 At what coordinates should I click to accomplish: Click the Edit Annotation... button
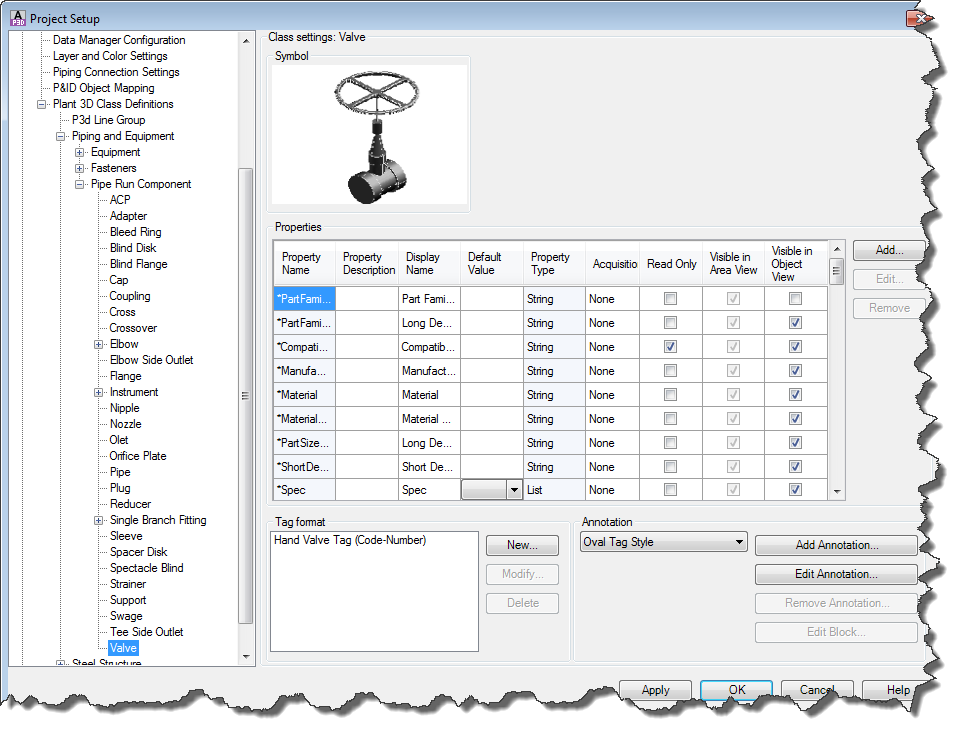click(x=836, y=574)
